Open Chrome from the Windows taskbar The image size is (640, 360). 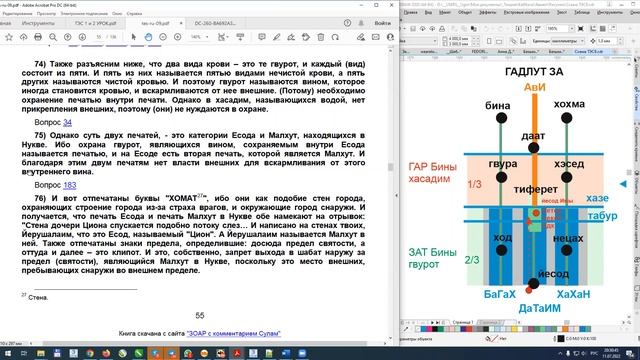[x=90, y=353]
